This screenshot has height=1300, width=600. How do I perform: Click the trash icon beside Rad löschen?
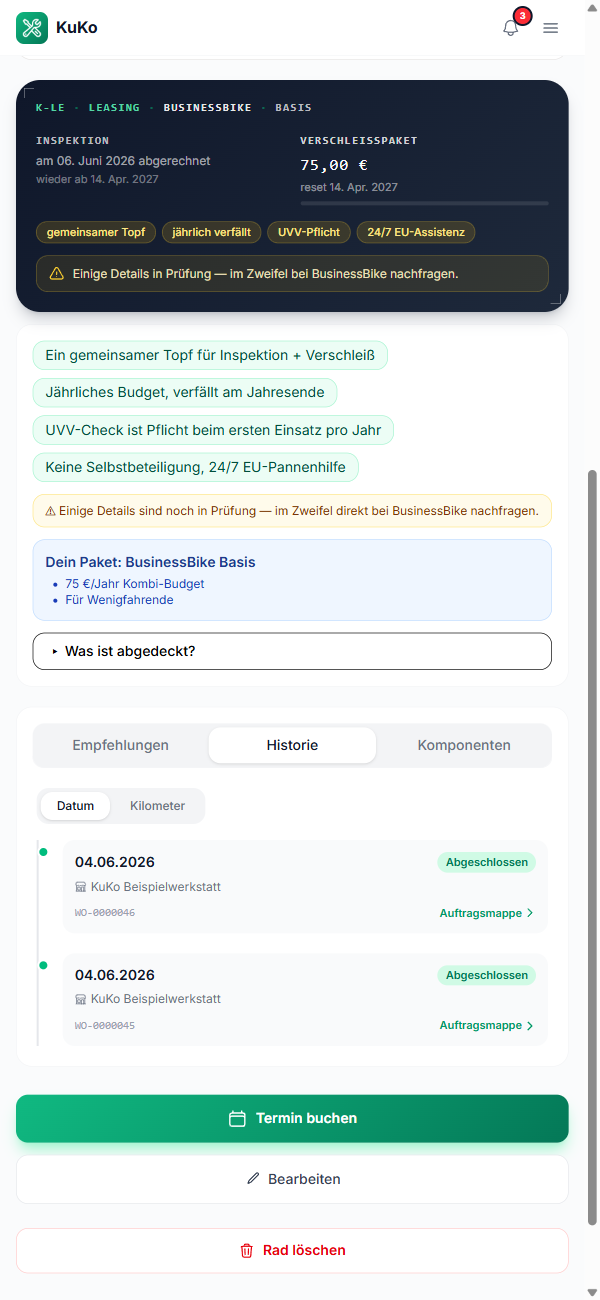tap(247, 1250)
